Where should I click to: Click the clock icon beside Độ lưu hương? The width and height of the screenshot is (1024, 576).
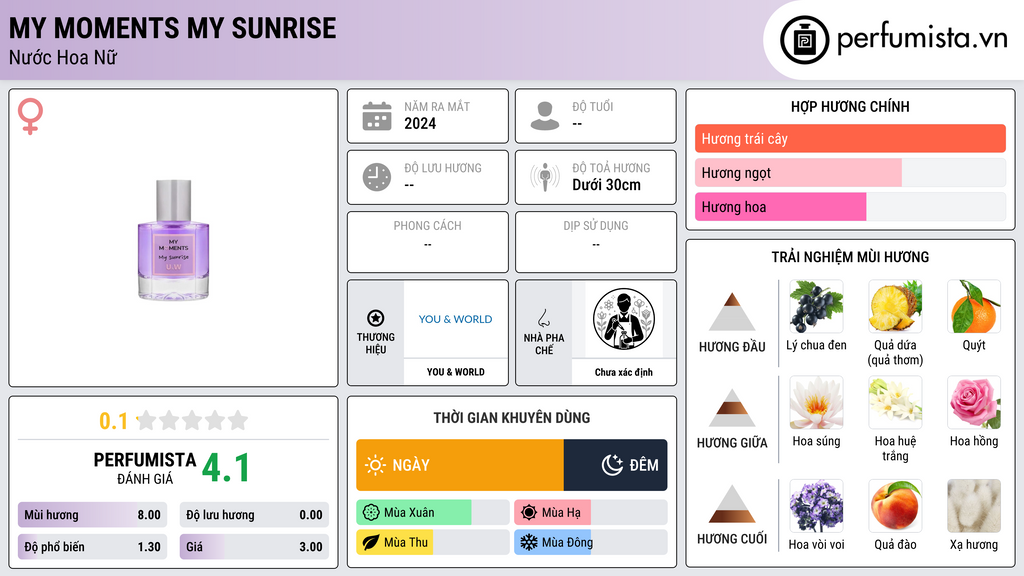(x=377, y=177)
